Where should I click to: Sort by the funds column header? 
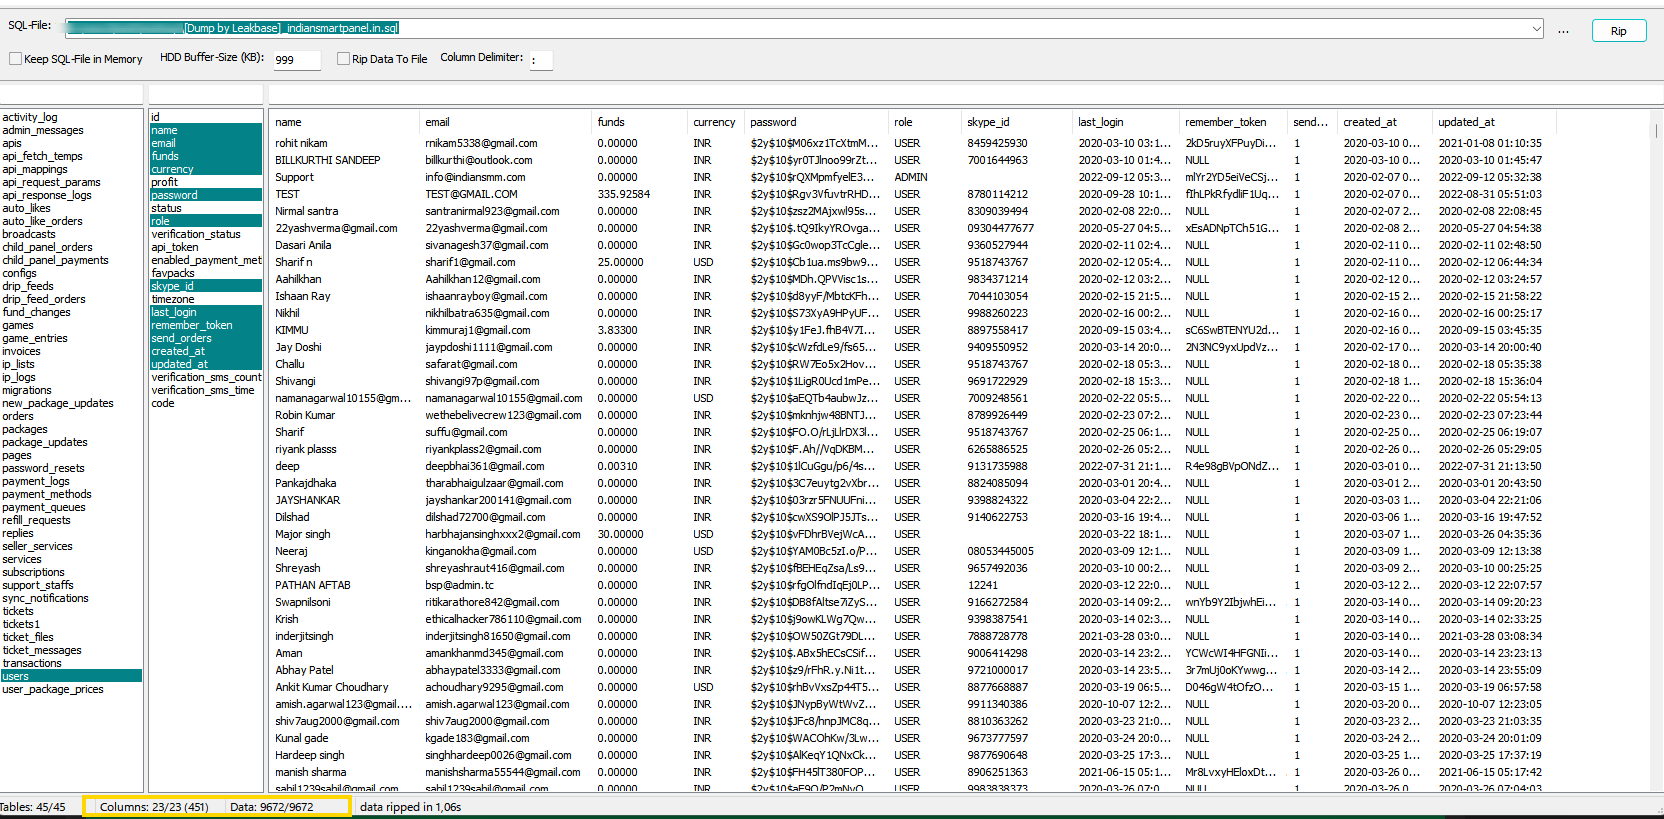pyautogui.click(x=639, y=122)
